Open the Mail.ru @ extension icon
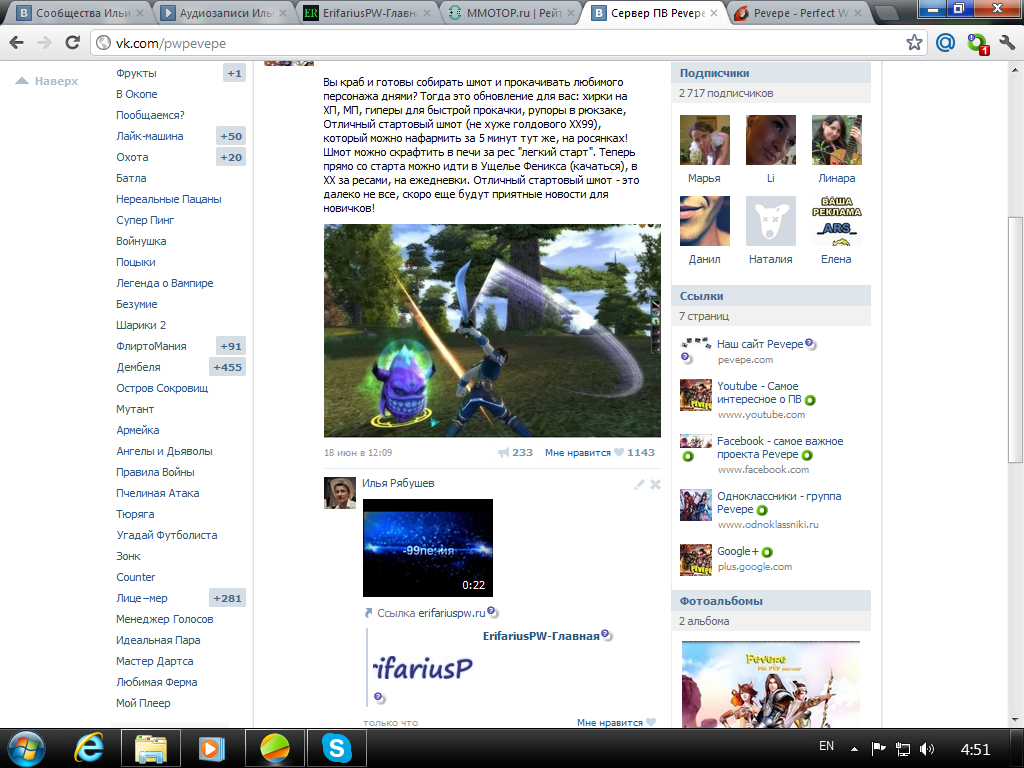Screen dimensions: 1024x768 pyautogui.click(x=945, y=43)
